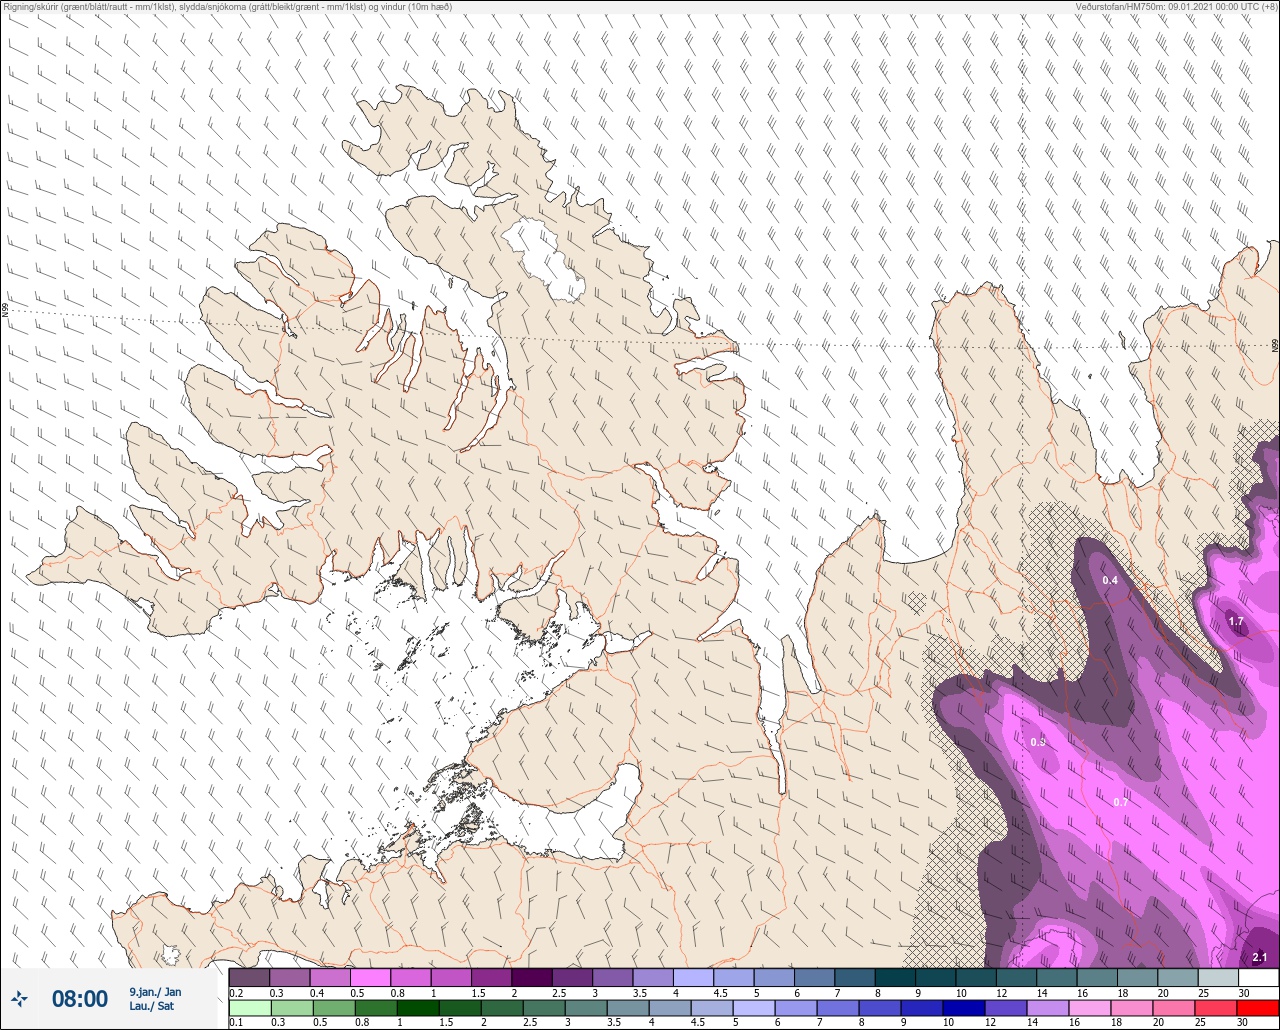Select darkest green 1 swatch in lower legend
1280x1030 pixels.
click(417, 1008)
